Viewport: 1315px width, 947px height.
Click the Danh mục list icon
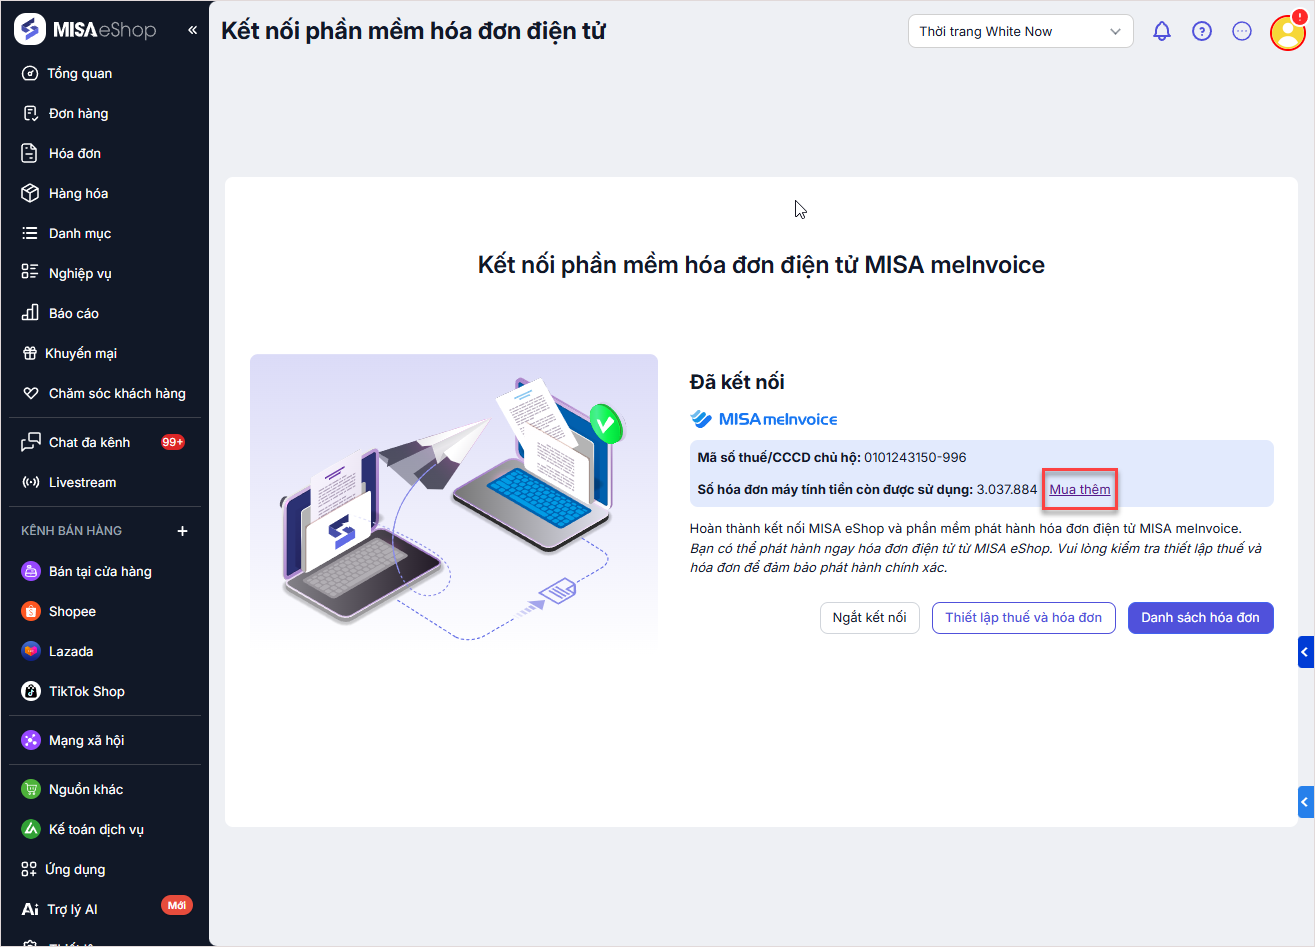tap(30, 233)
